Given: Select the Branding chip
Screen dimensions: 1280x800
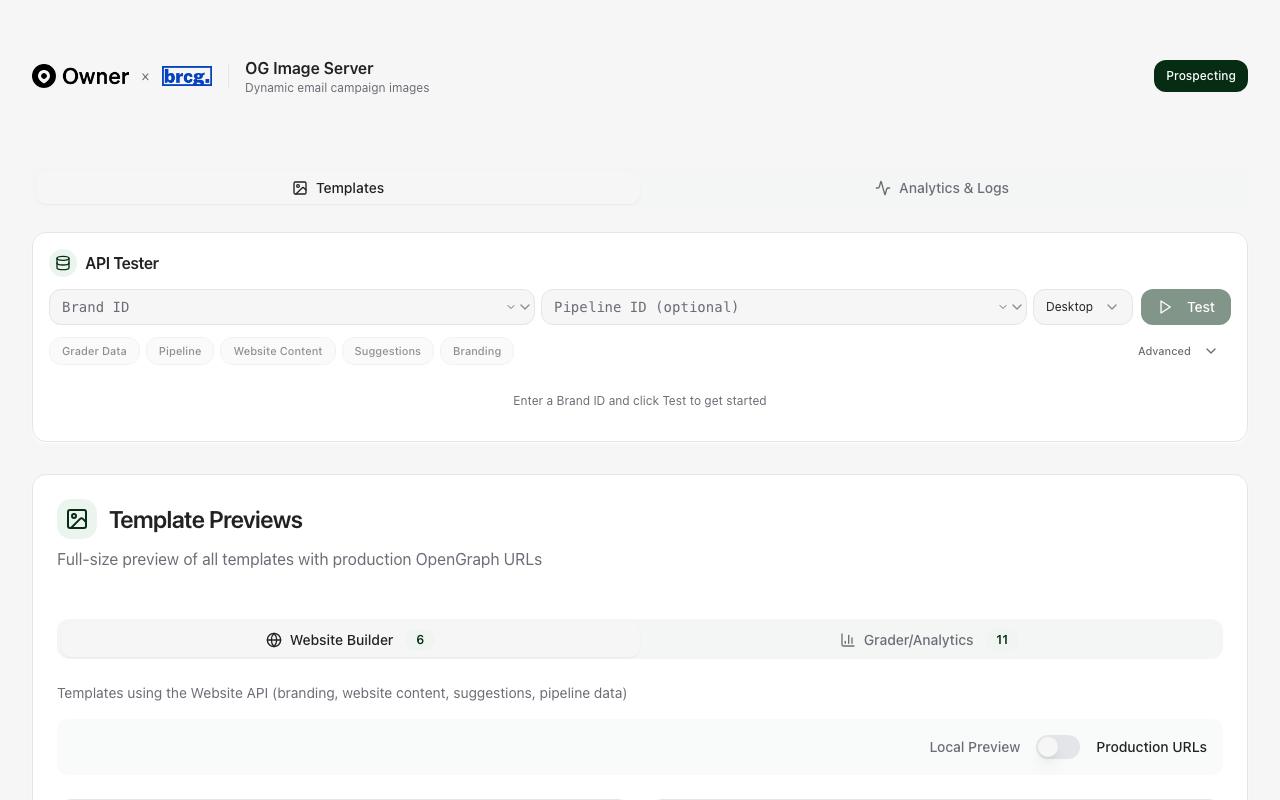Looking at the screenshot, I should pyautogui.click(x=477, y=351).
